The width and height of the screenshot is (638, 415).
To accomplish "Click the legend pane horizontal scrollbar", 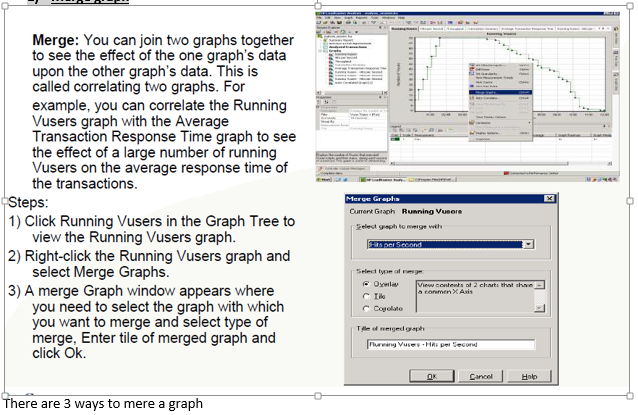I will tap(500, 163).
